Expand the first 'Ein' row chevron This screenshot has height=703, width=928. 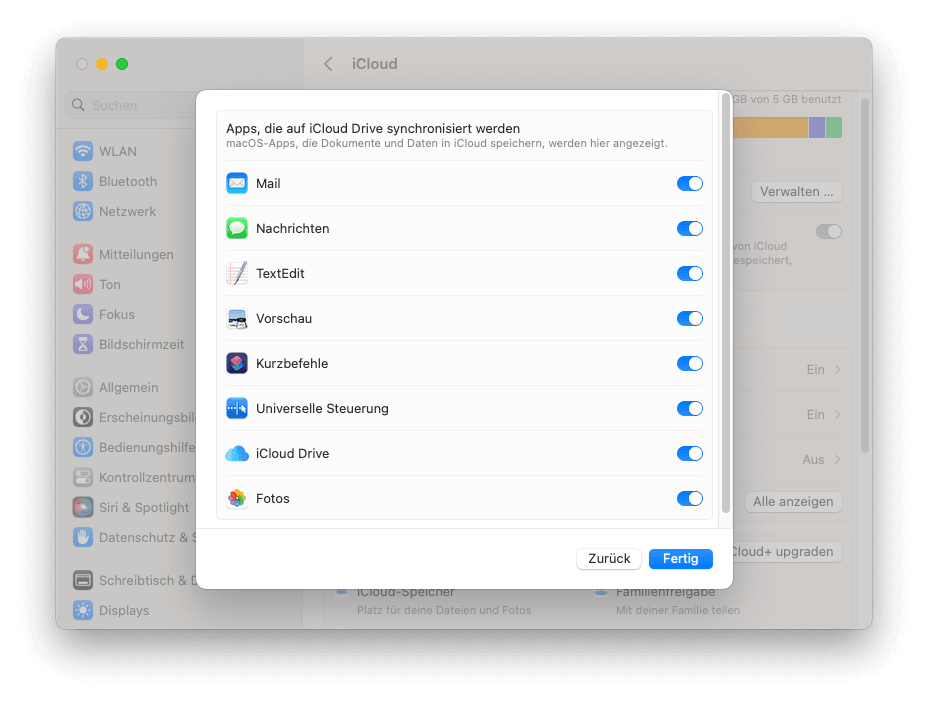(x=837, y=369)
